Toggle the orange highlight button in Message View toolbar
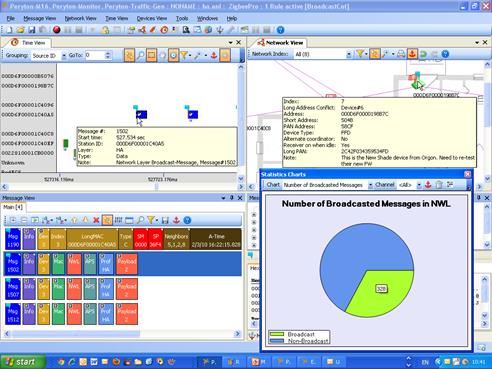 [107, 220]
